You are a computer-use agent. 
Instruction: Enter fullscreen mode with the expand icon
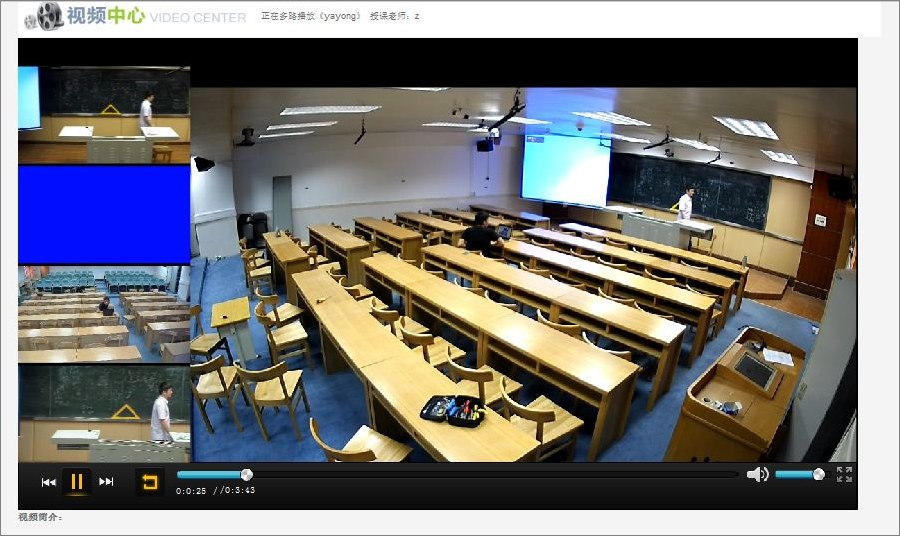click(844, 474)
